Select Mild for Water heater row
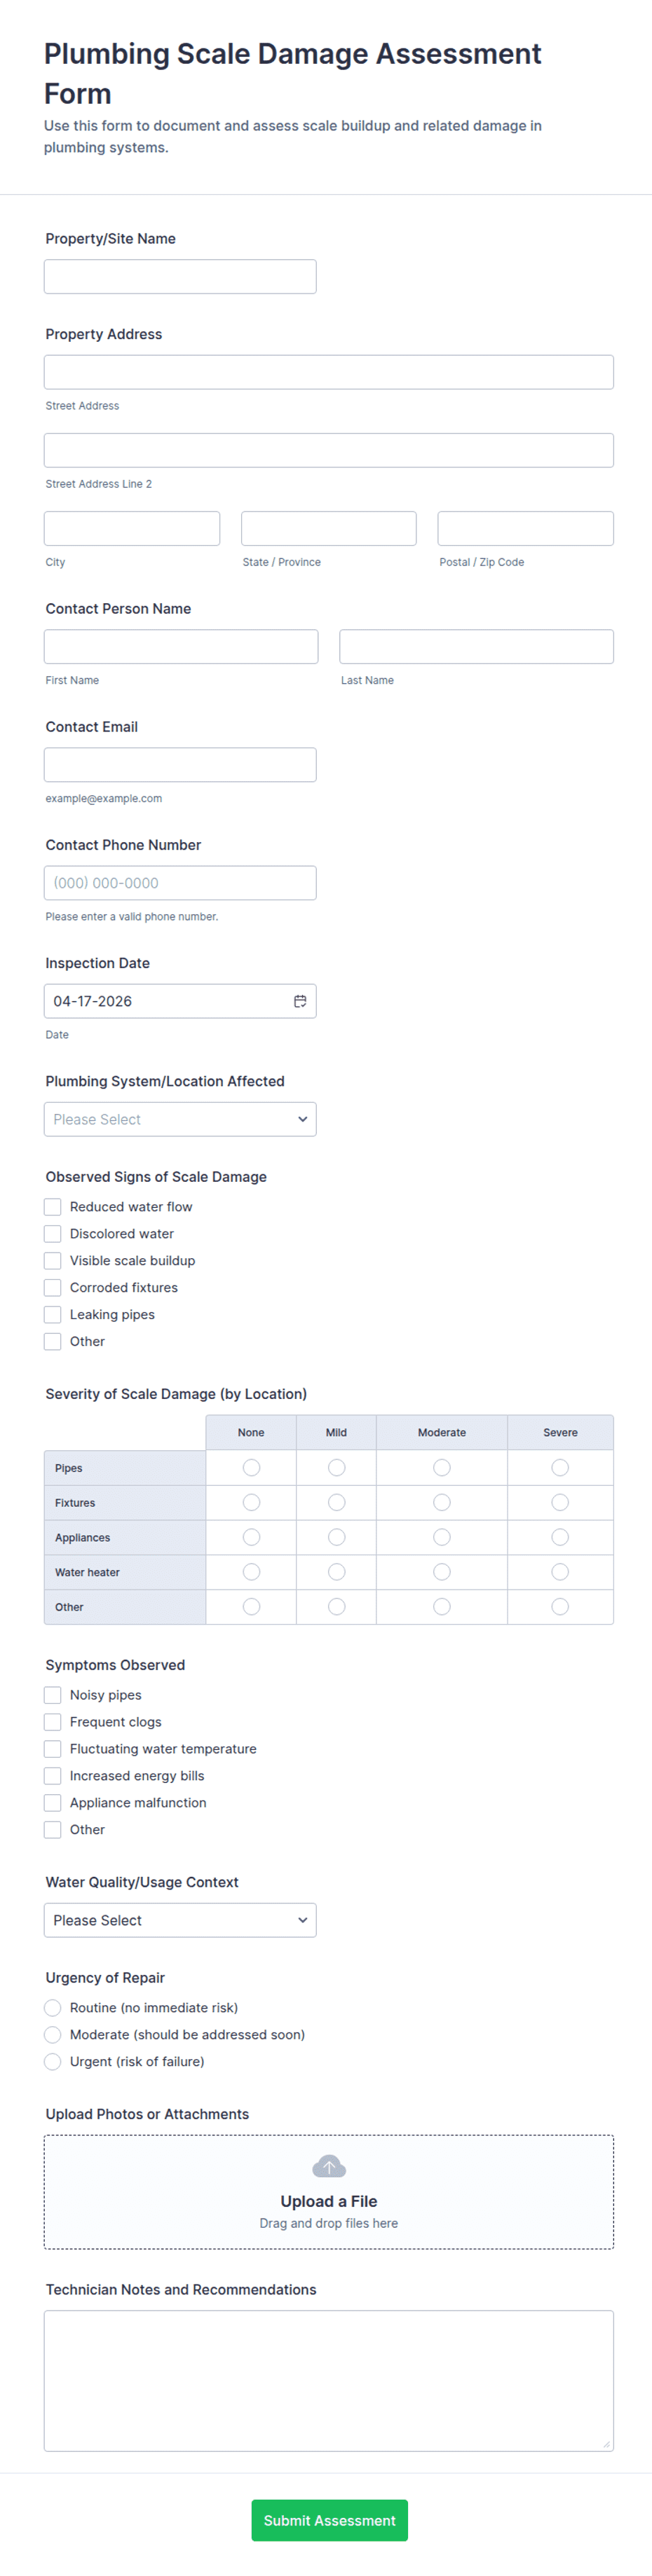This screenshot has height=2576, width=652. click(336, 1572)
